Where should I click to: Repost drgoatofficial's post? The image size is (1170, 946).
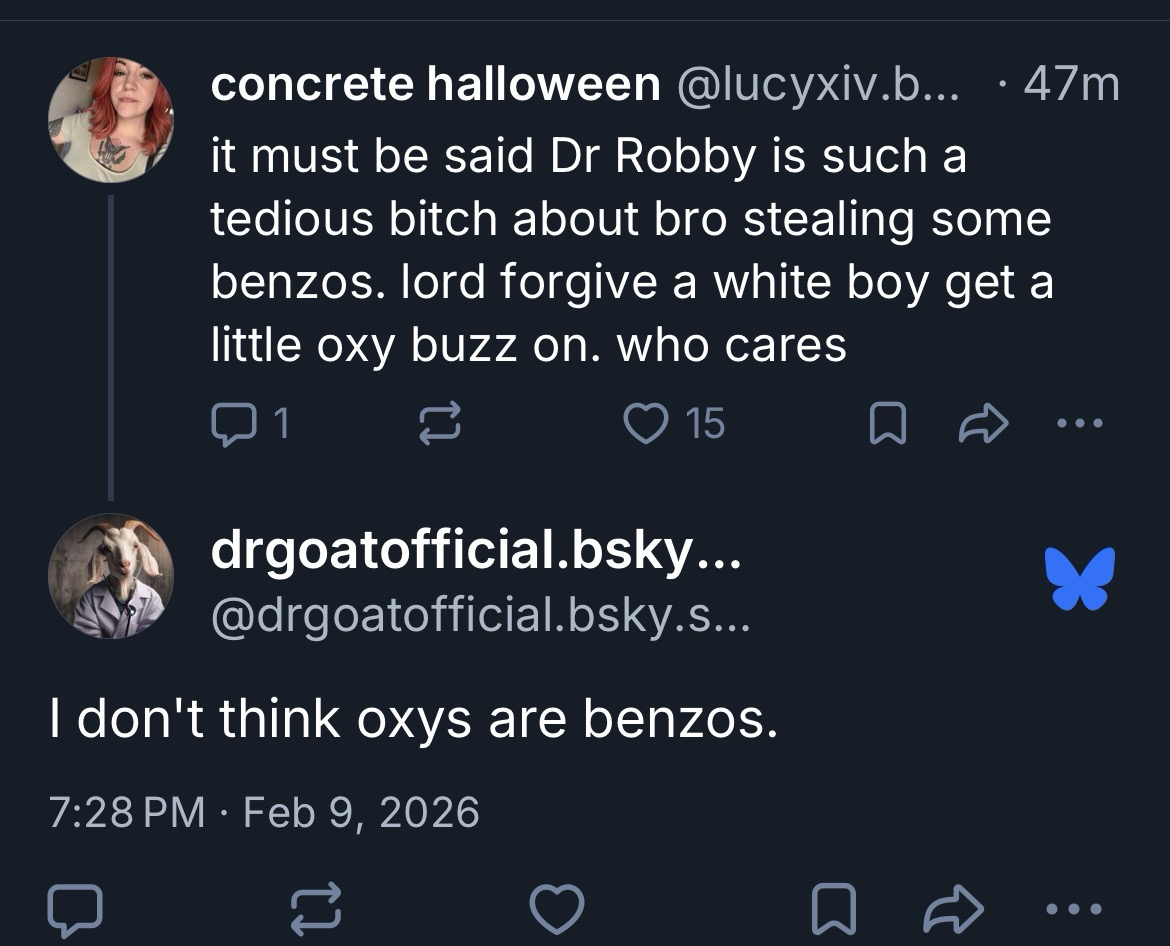(317, 908)
